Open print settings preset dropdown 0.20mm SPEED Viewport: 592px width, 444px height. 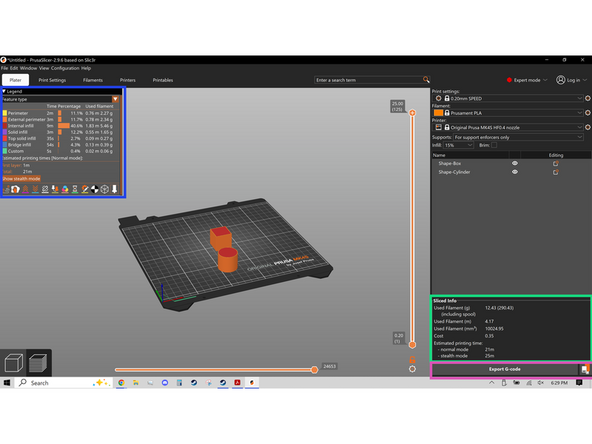point(509,98)
